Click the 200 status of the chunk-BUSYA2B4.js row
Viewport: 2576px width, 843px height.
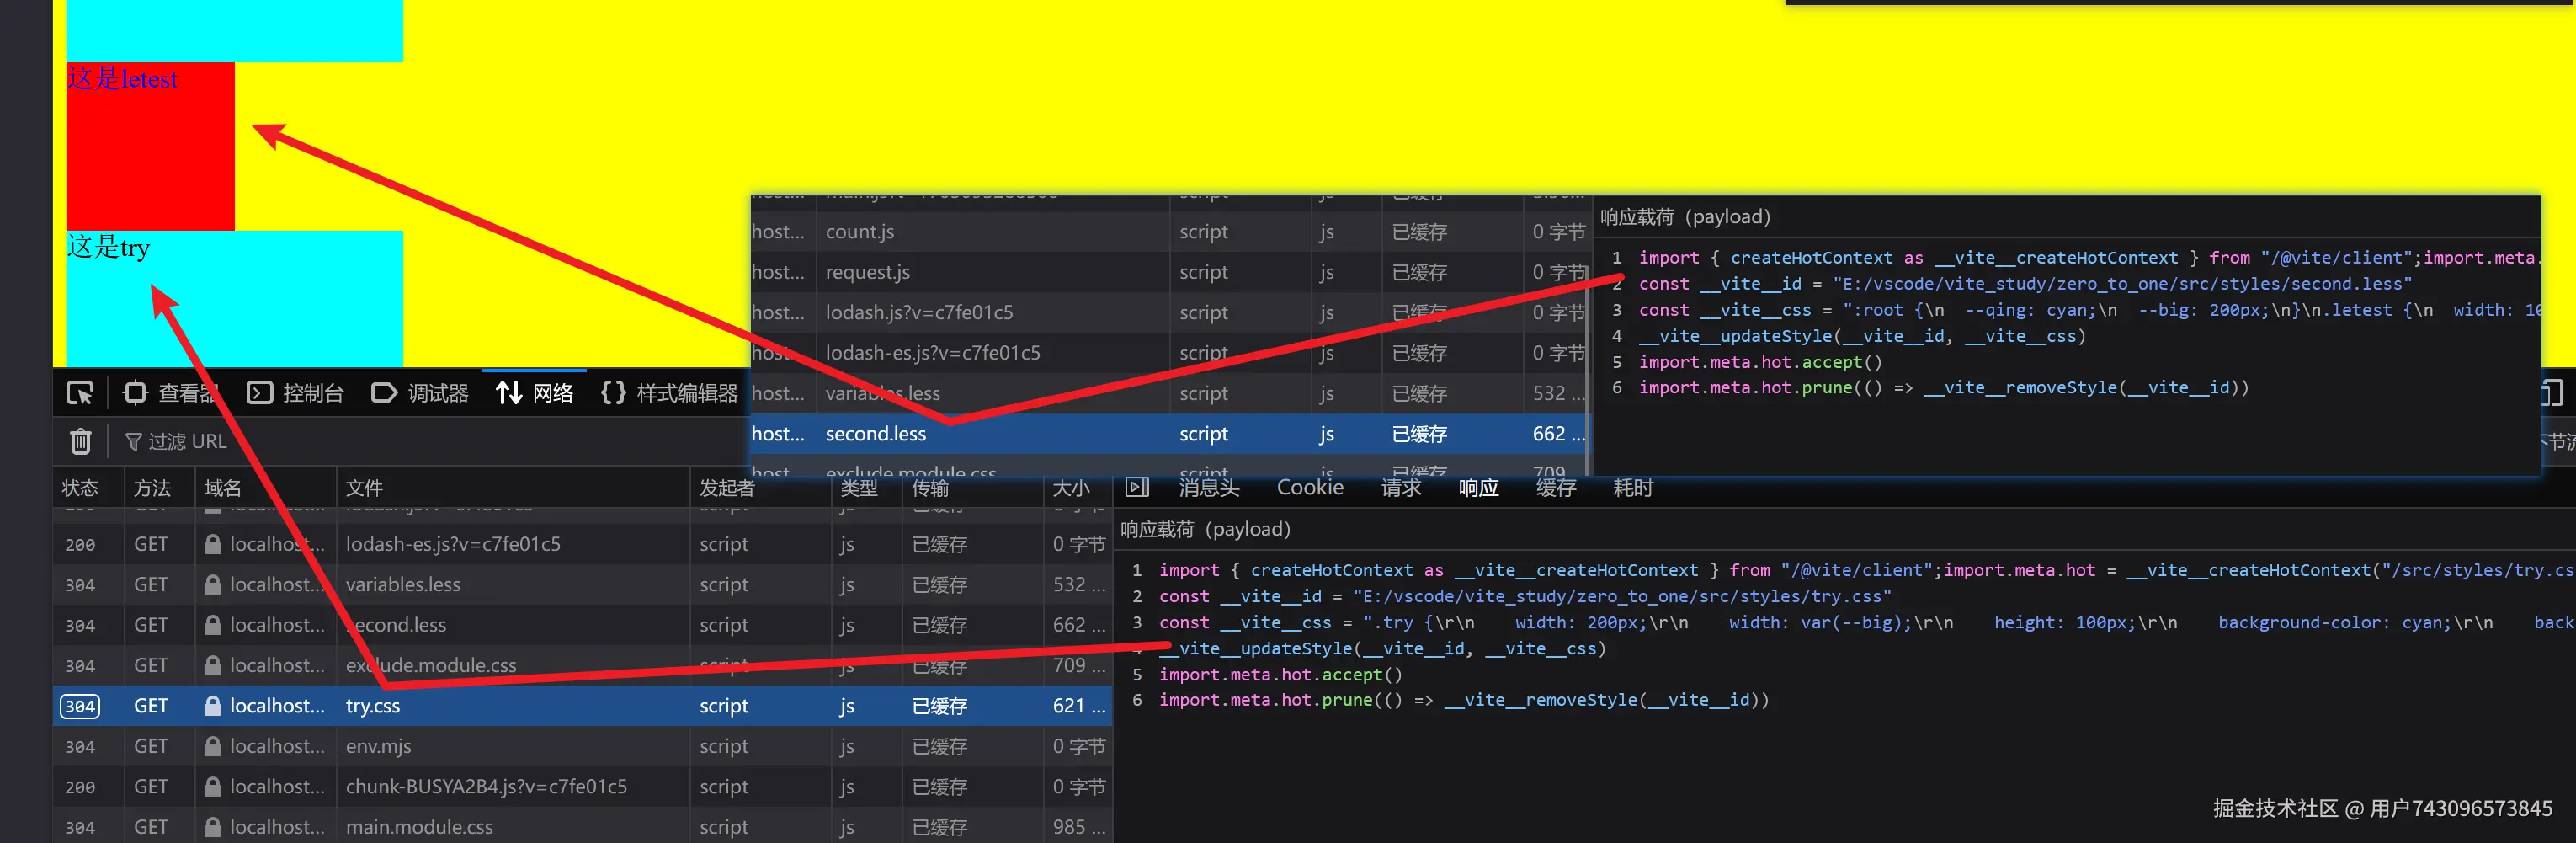coord(80,787)
